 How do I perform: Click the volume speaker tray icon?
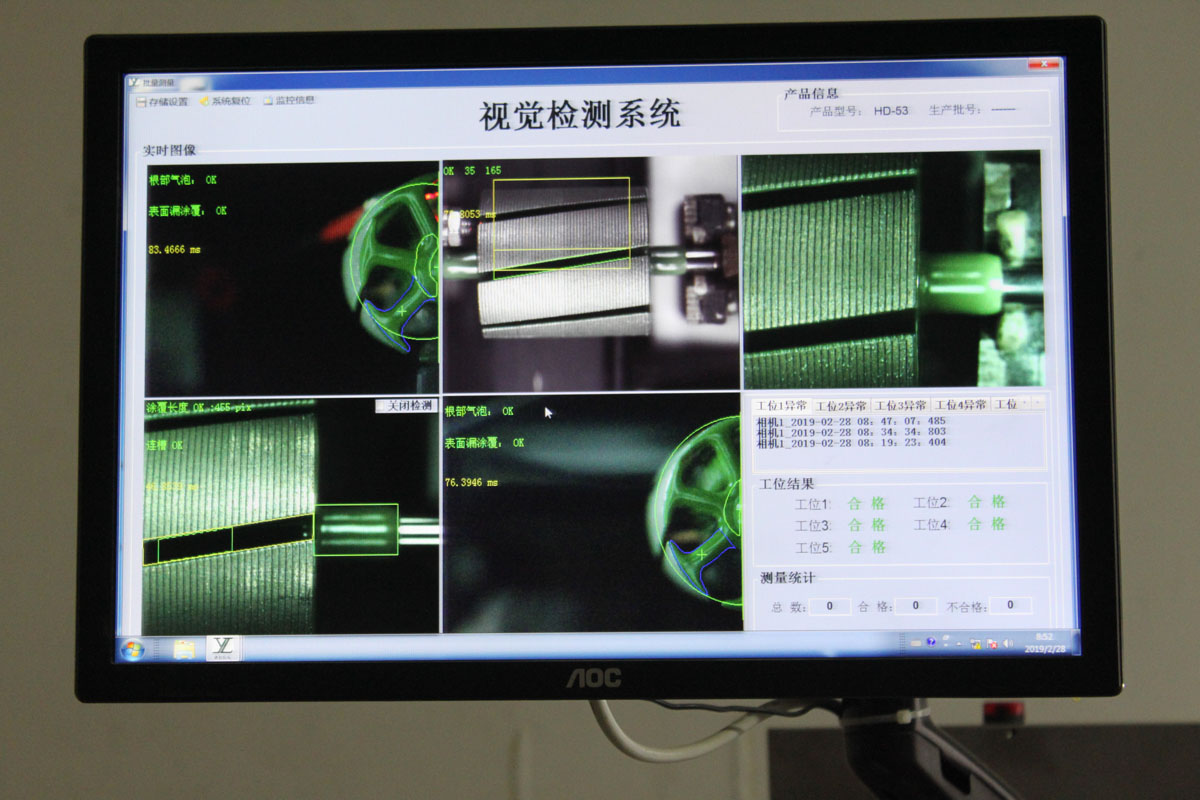point(1007,643)
